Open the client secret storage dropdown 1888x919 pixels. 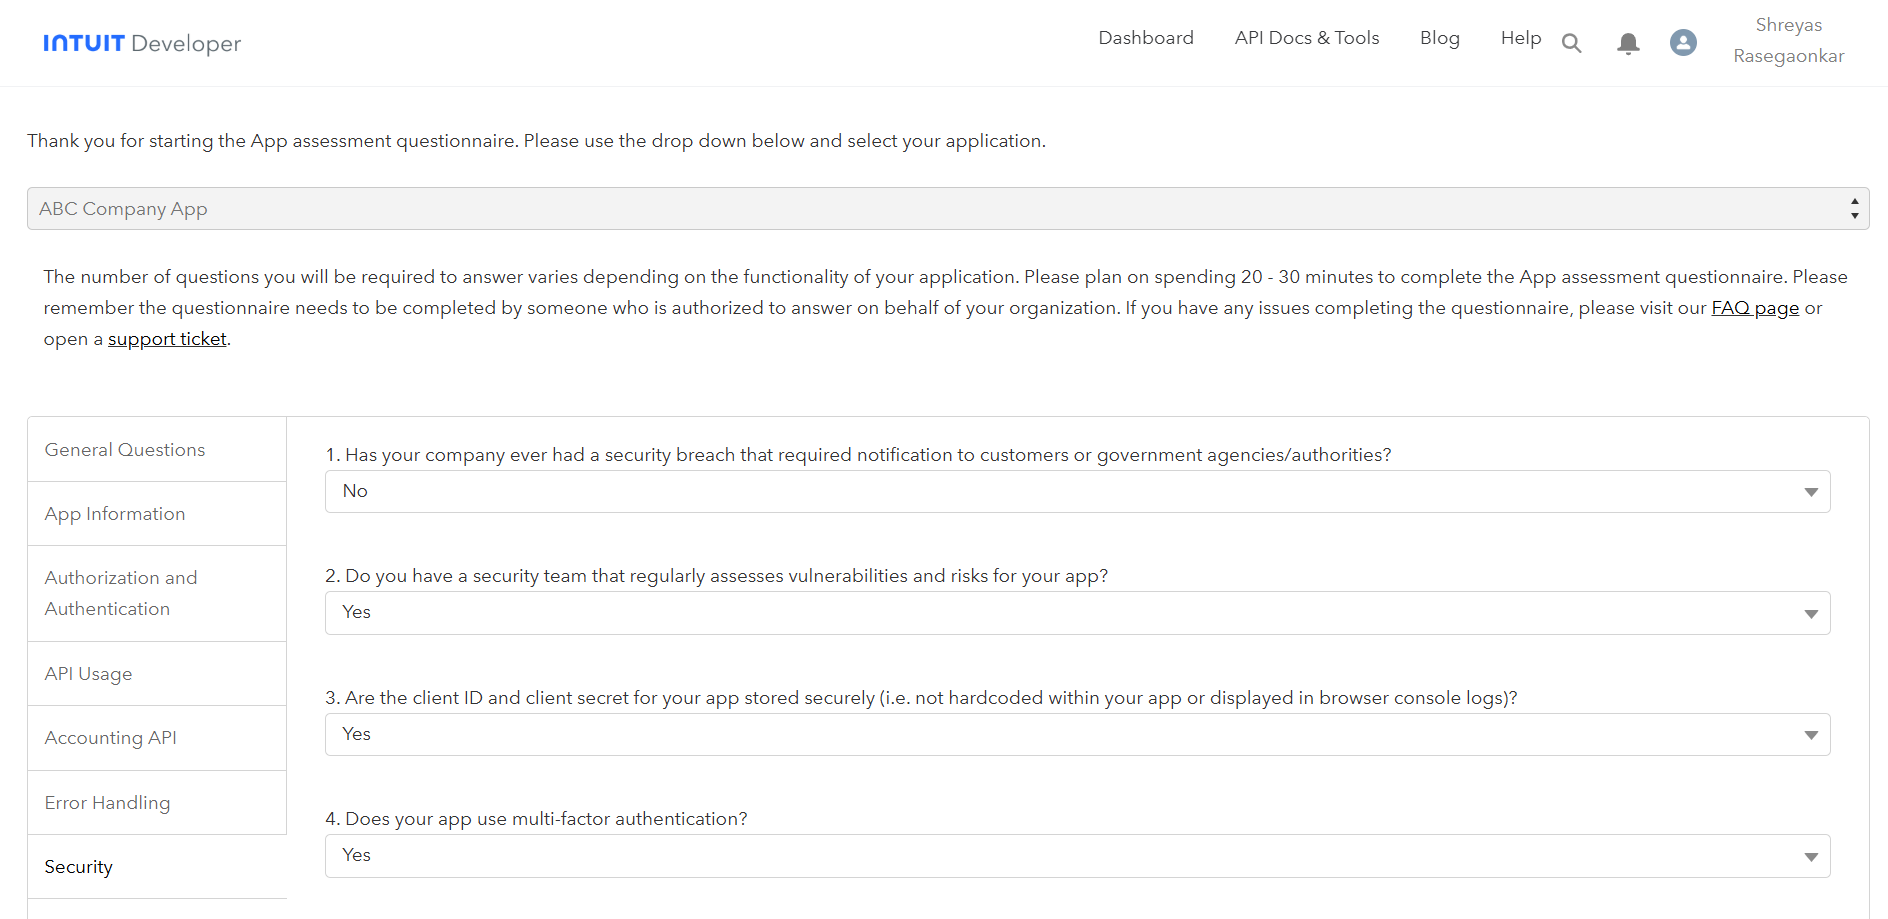tap(1077, 735)
